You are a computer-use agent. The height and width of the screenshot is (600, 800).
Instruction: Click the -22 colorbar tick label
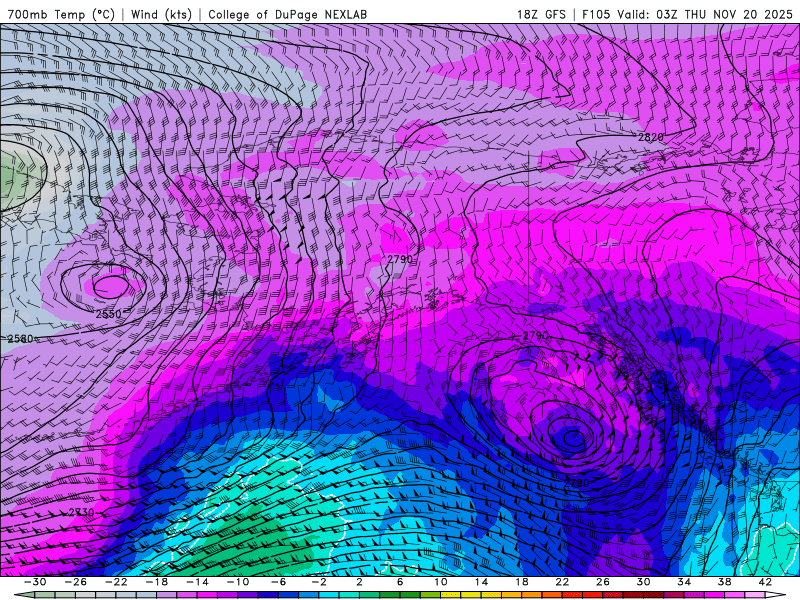coord(116,582)
